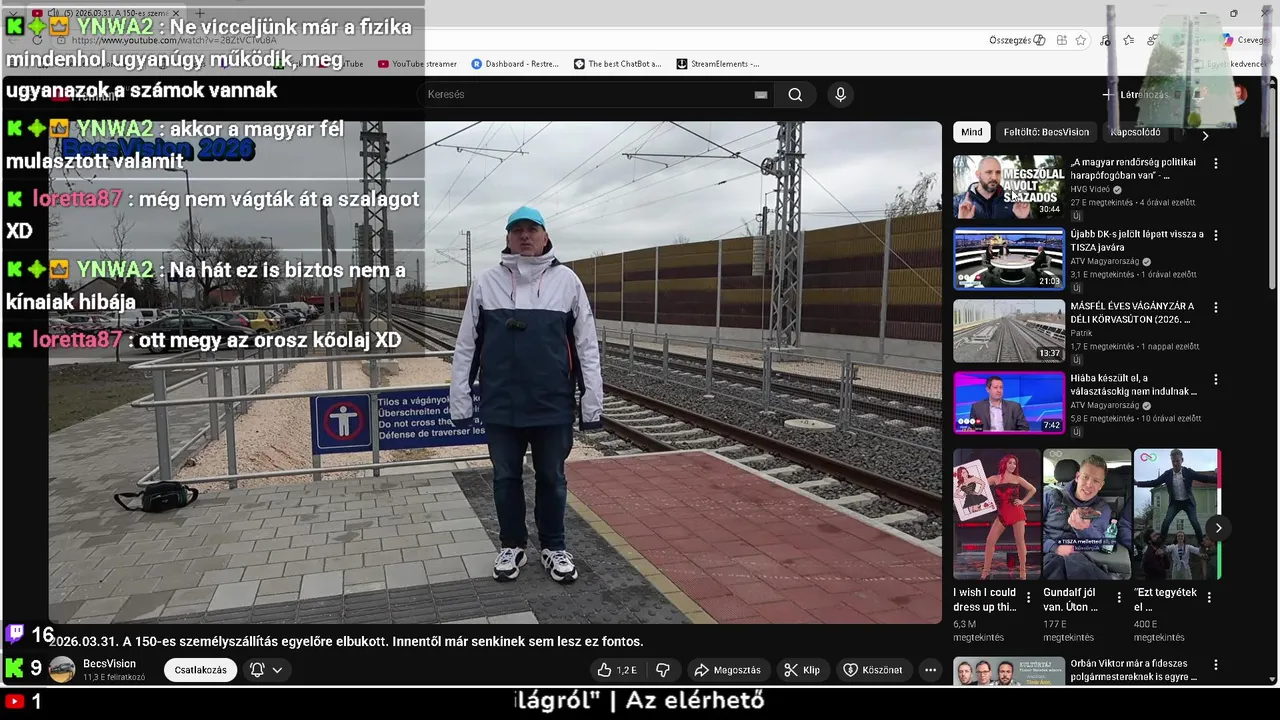The height and width of the screenshot is (720, 1280).
Task: Open the Csevegés Copilot button
Action: [1244, 40]
